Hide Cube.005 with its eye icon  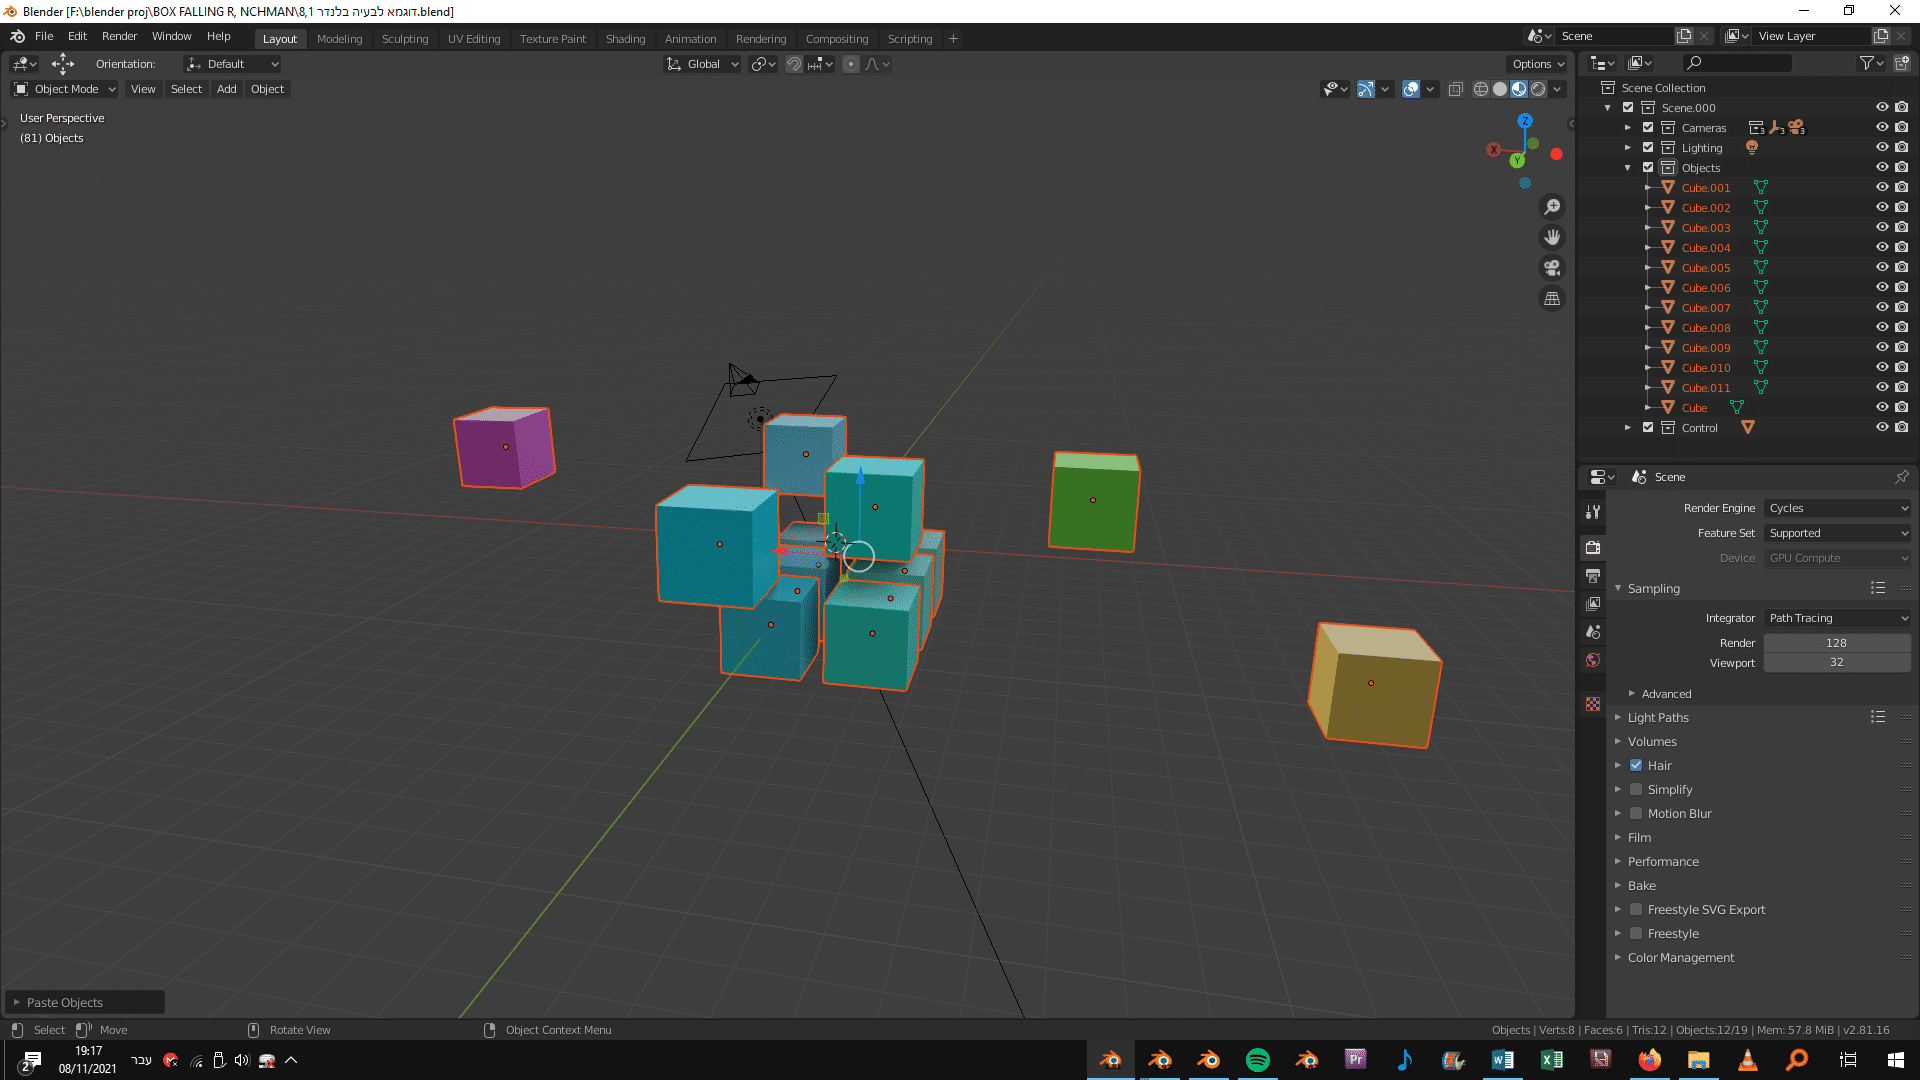[x=1881, y=267]
